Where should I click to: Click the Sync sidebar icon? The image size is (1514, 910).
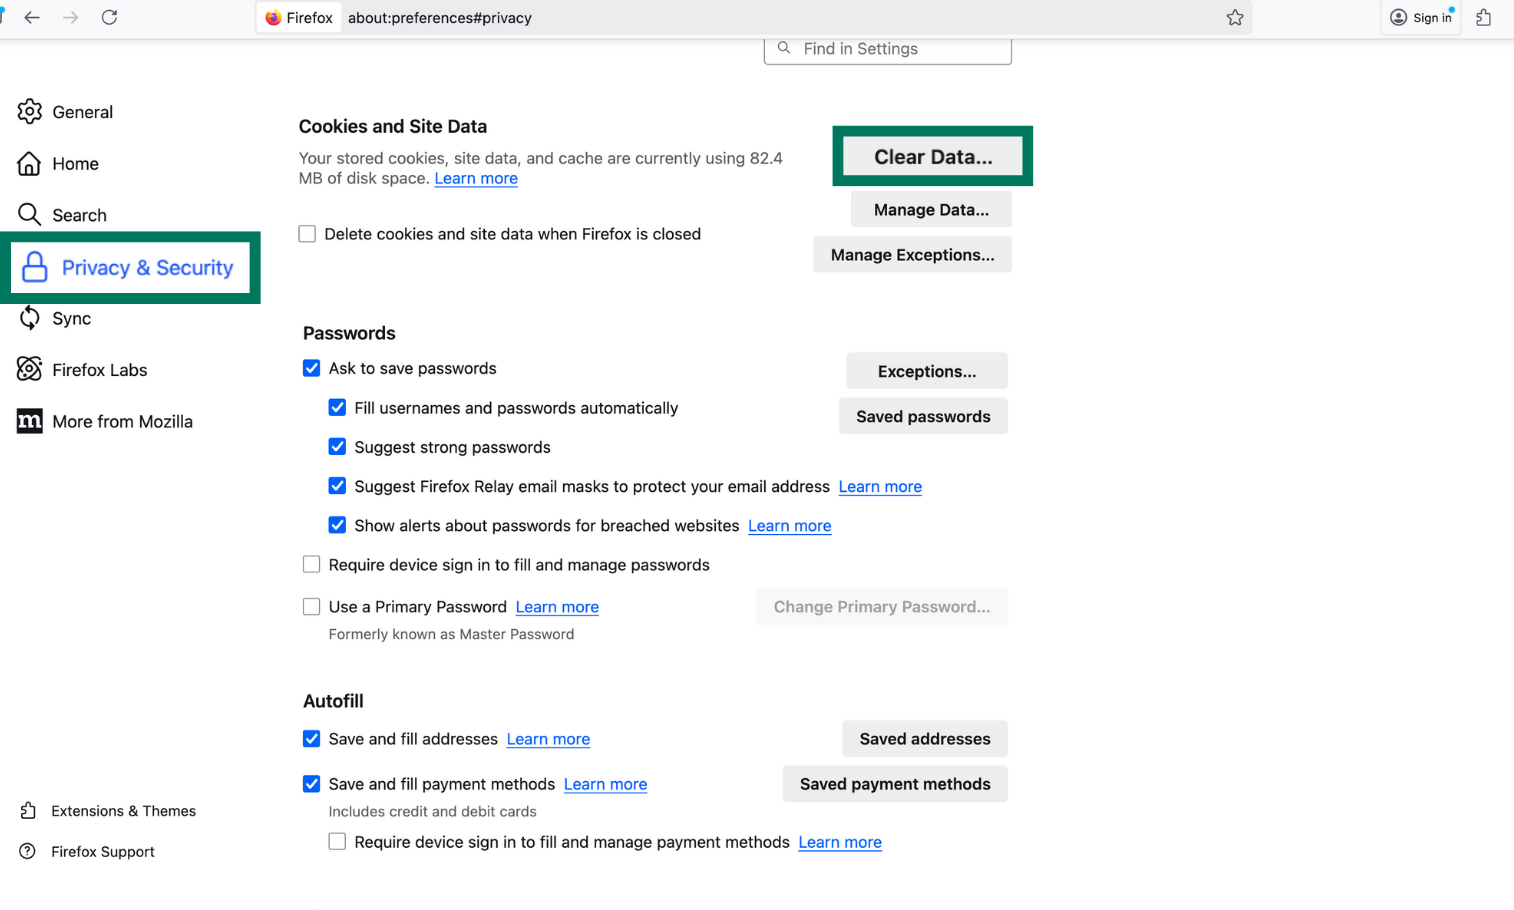click(30, 318)
